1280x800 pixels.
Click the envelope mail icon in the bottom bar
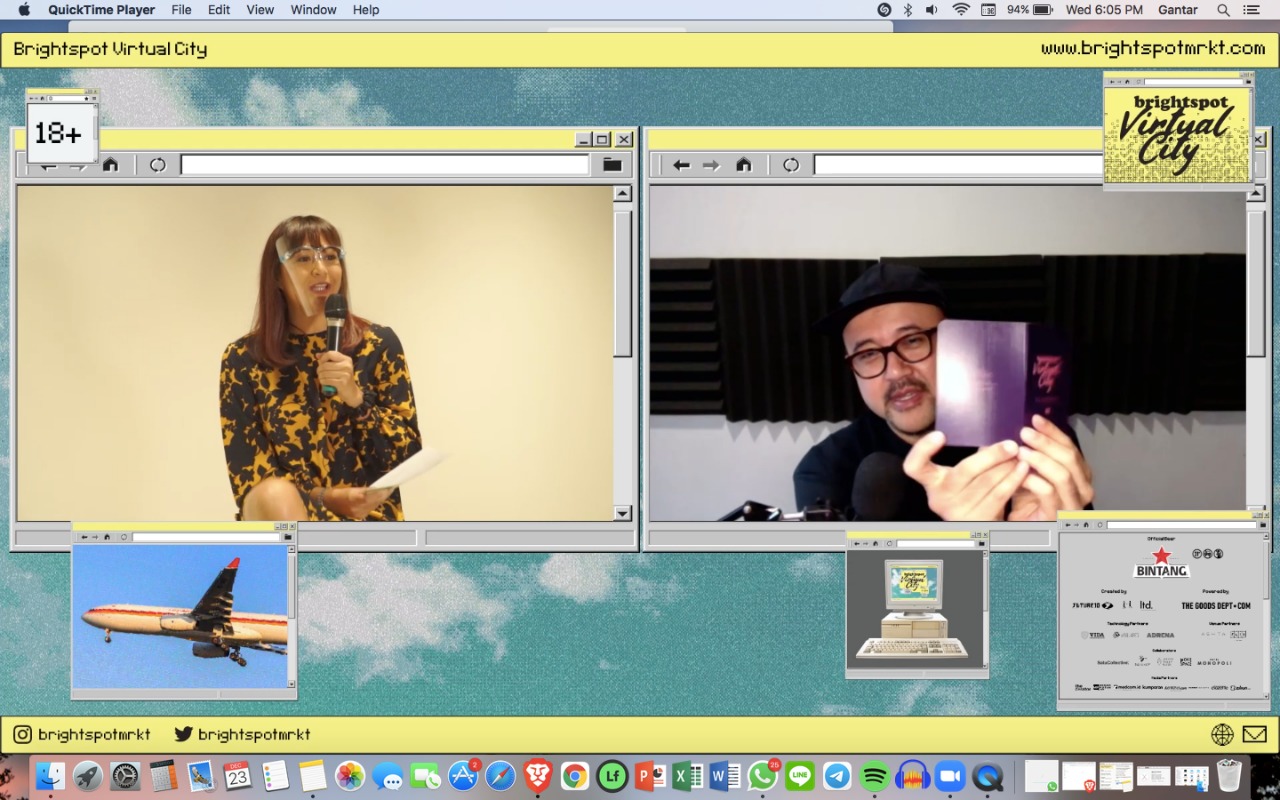(1254, 734)
